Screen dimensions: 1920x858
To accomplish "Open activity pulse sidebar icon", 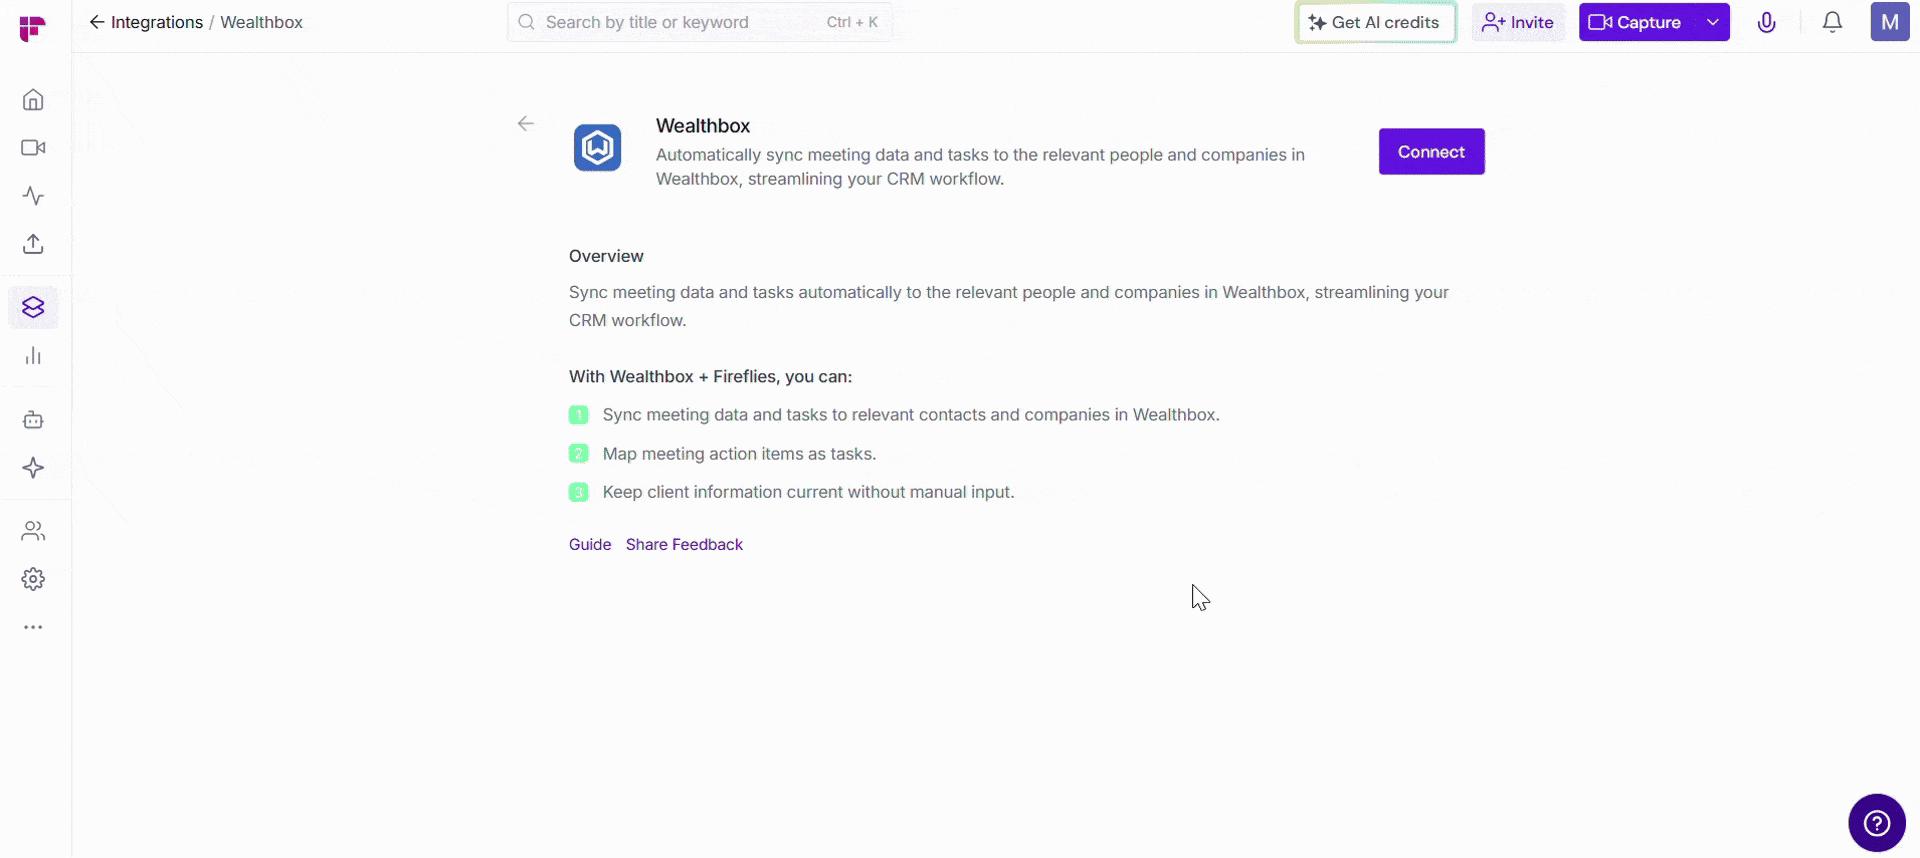I will [x=33, y=196].
